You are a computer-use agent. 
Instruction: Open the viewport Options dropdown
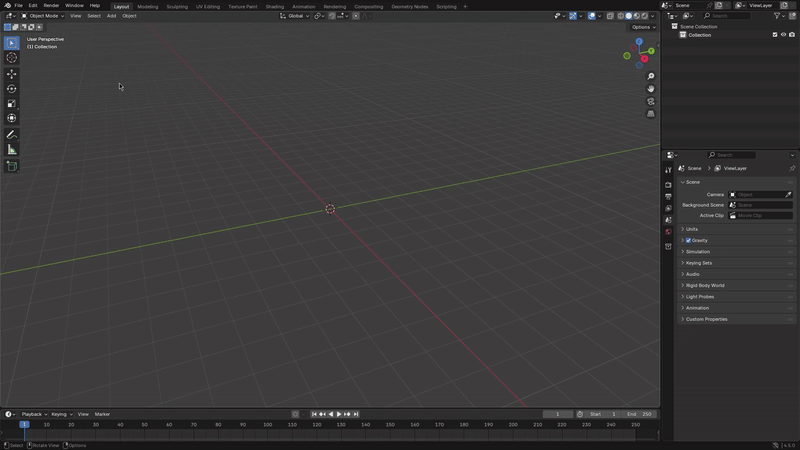[643, 27]
